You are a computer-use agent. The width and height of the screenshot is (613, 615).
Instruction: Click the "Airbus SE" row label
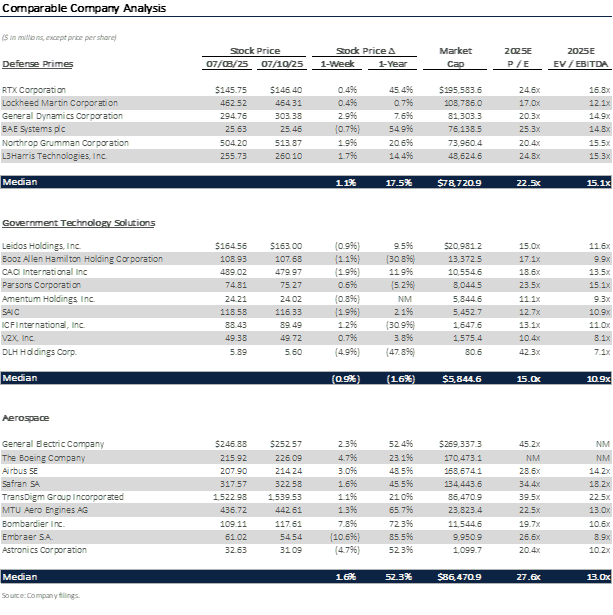pos(20,471)
